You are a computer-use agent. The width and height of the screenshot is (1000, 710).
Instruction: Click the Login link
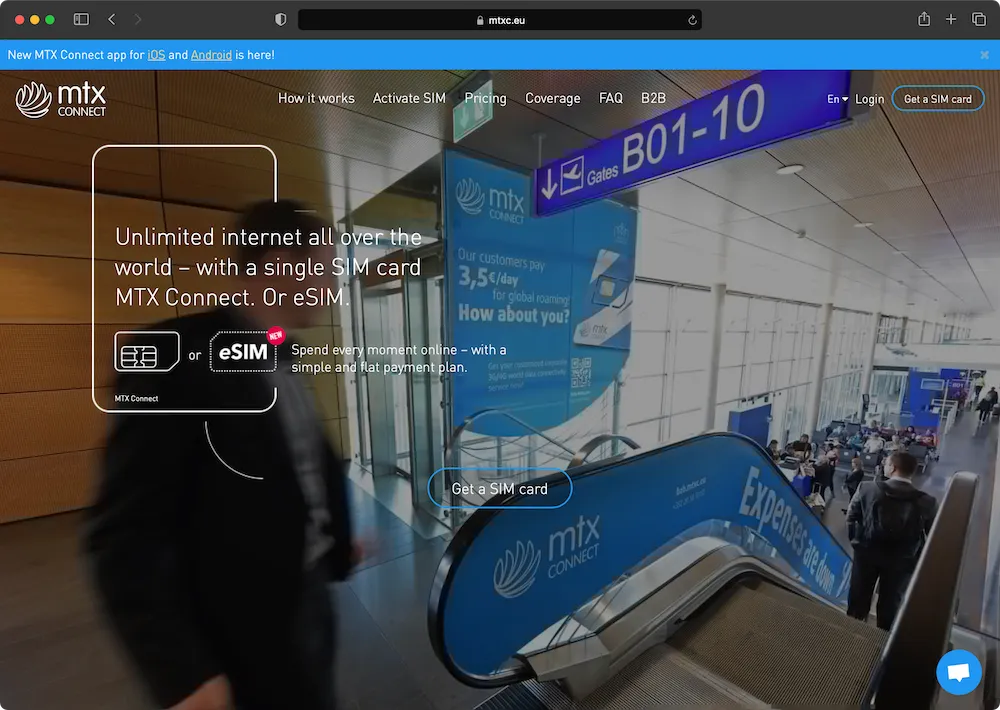869,99
